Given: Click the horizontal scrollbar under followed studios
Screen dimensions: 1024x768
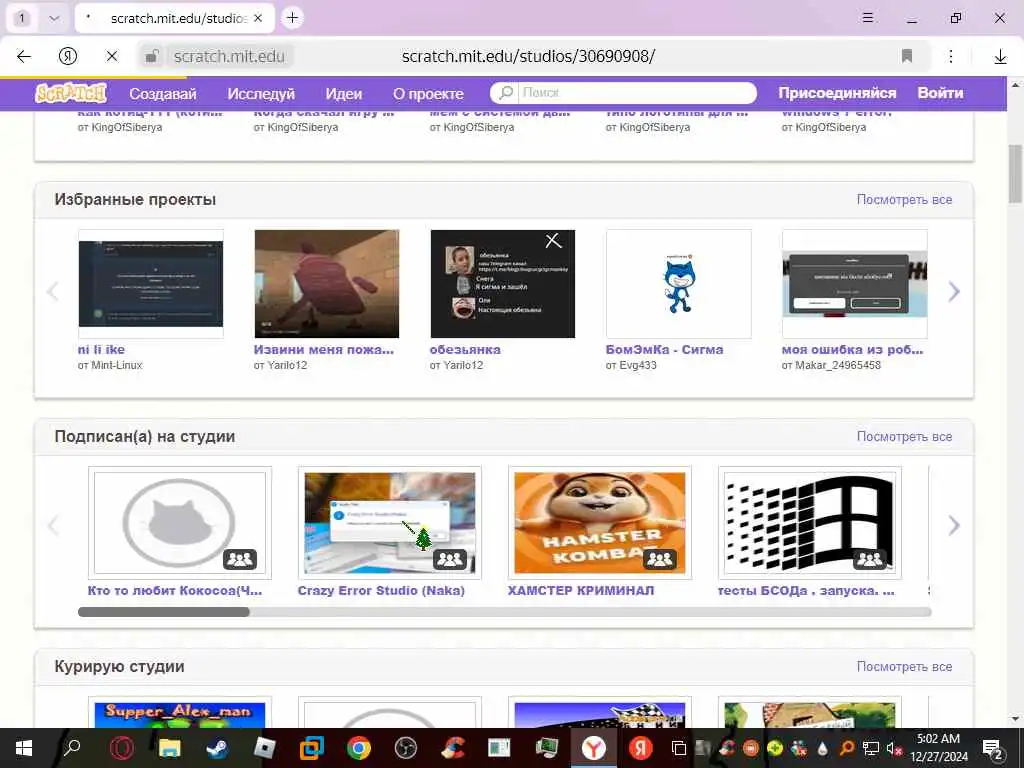Looking at the screenshot, I should pos(504,612).
